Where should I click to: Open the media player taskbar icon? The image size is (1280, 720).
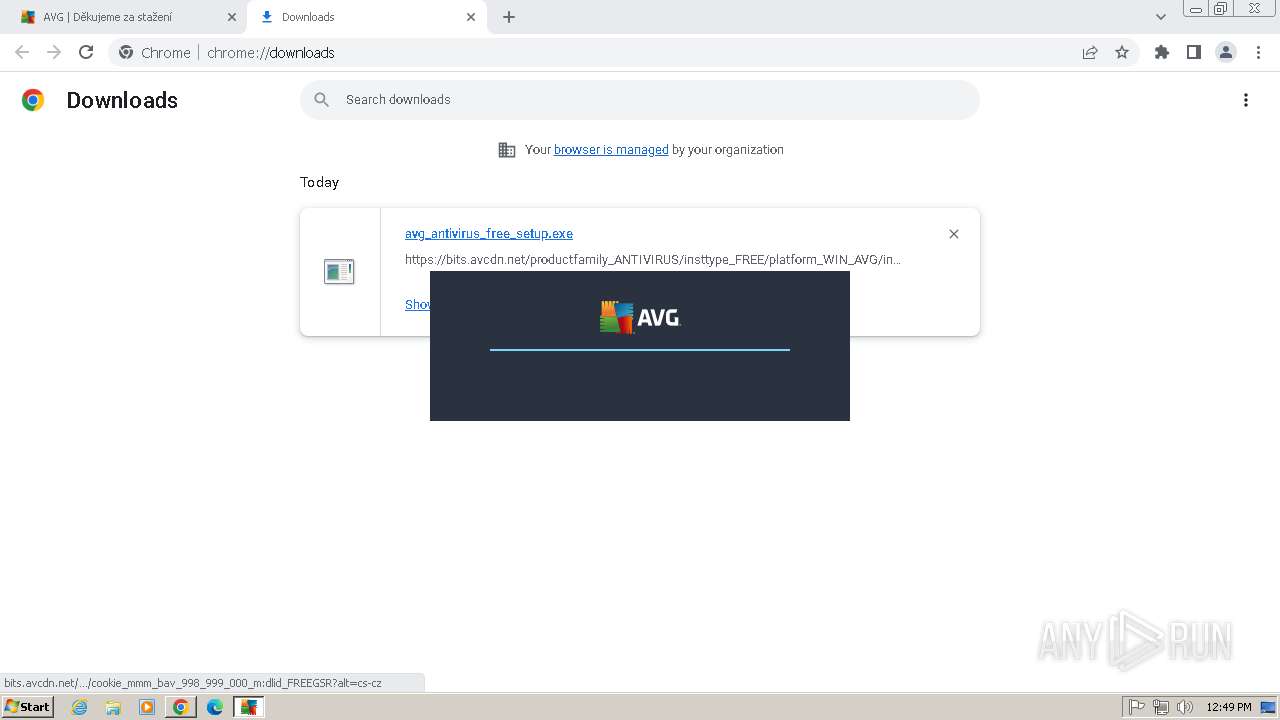coord(147,707)
